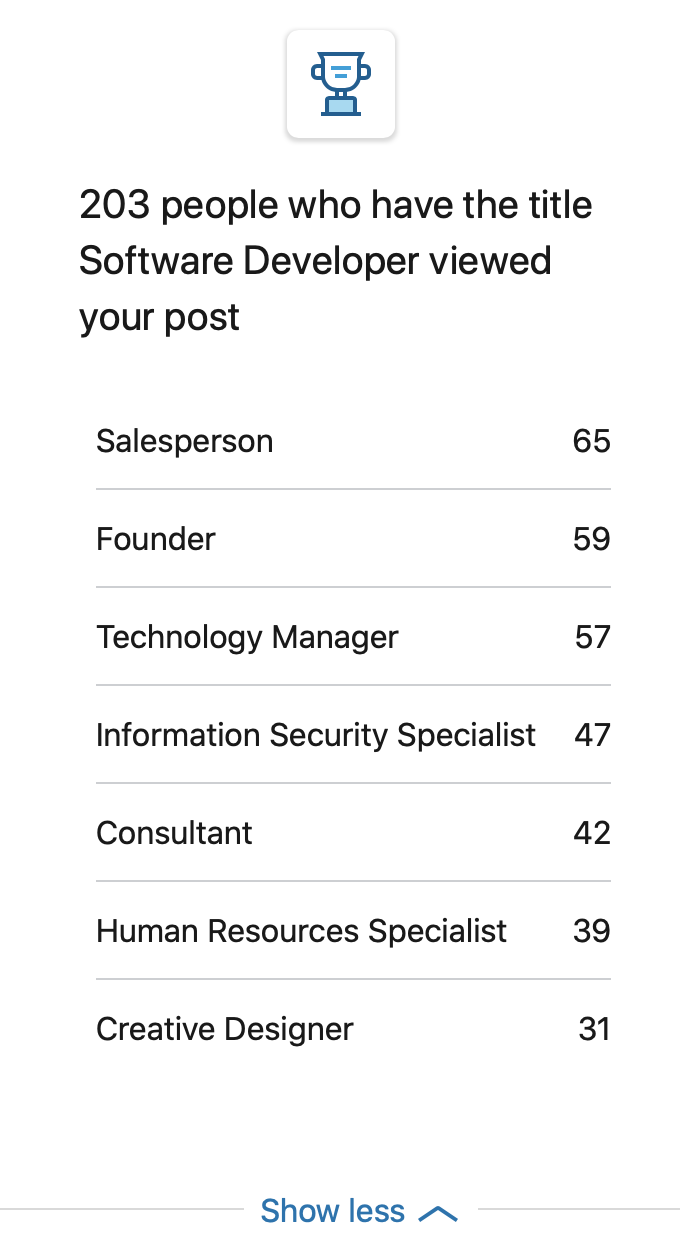The image size is (680, 1246).
Task: Select the Consultant row label
Action: [x=174, y=833]
